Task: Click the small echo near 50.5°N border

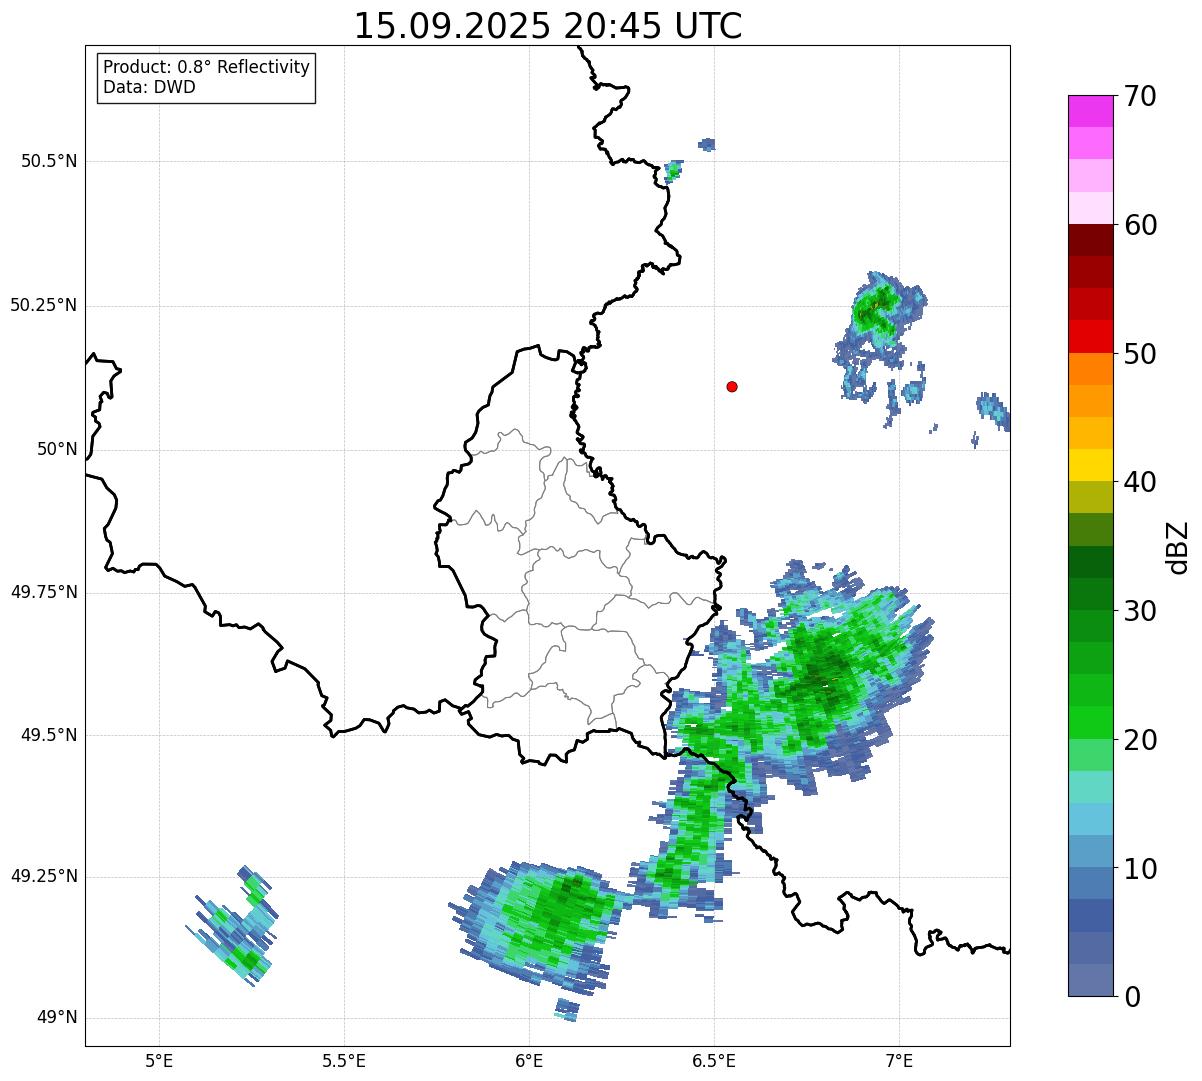Action: click(x=674, y=171)
